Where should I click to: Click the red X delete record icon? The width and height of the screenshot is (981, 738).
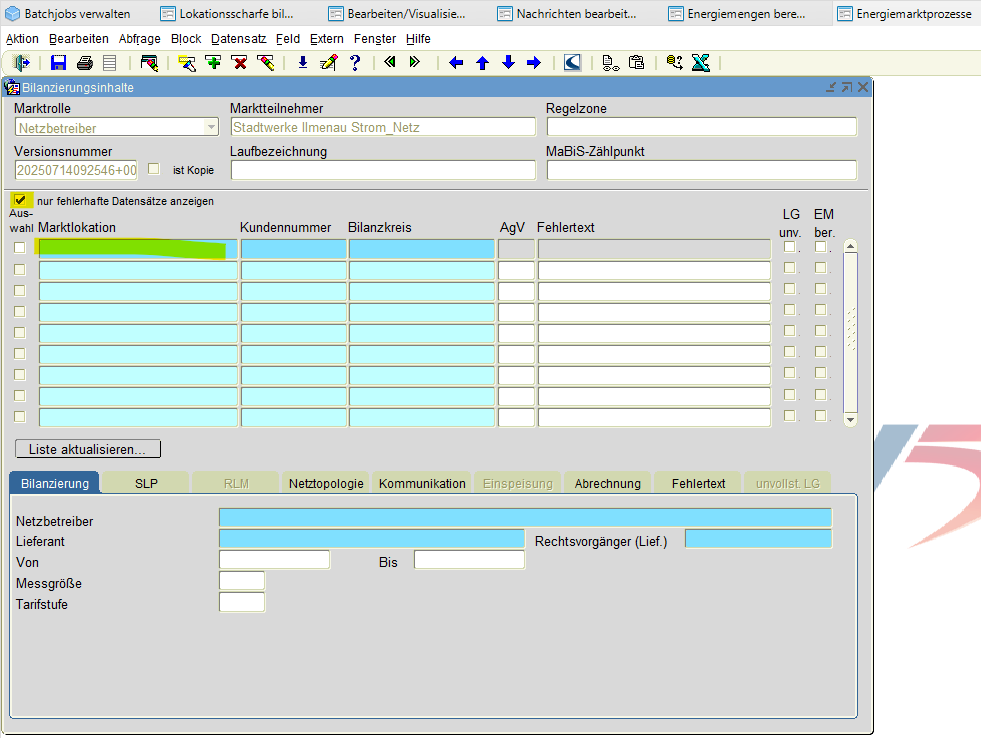pos(239,63)
